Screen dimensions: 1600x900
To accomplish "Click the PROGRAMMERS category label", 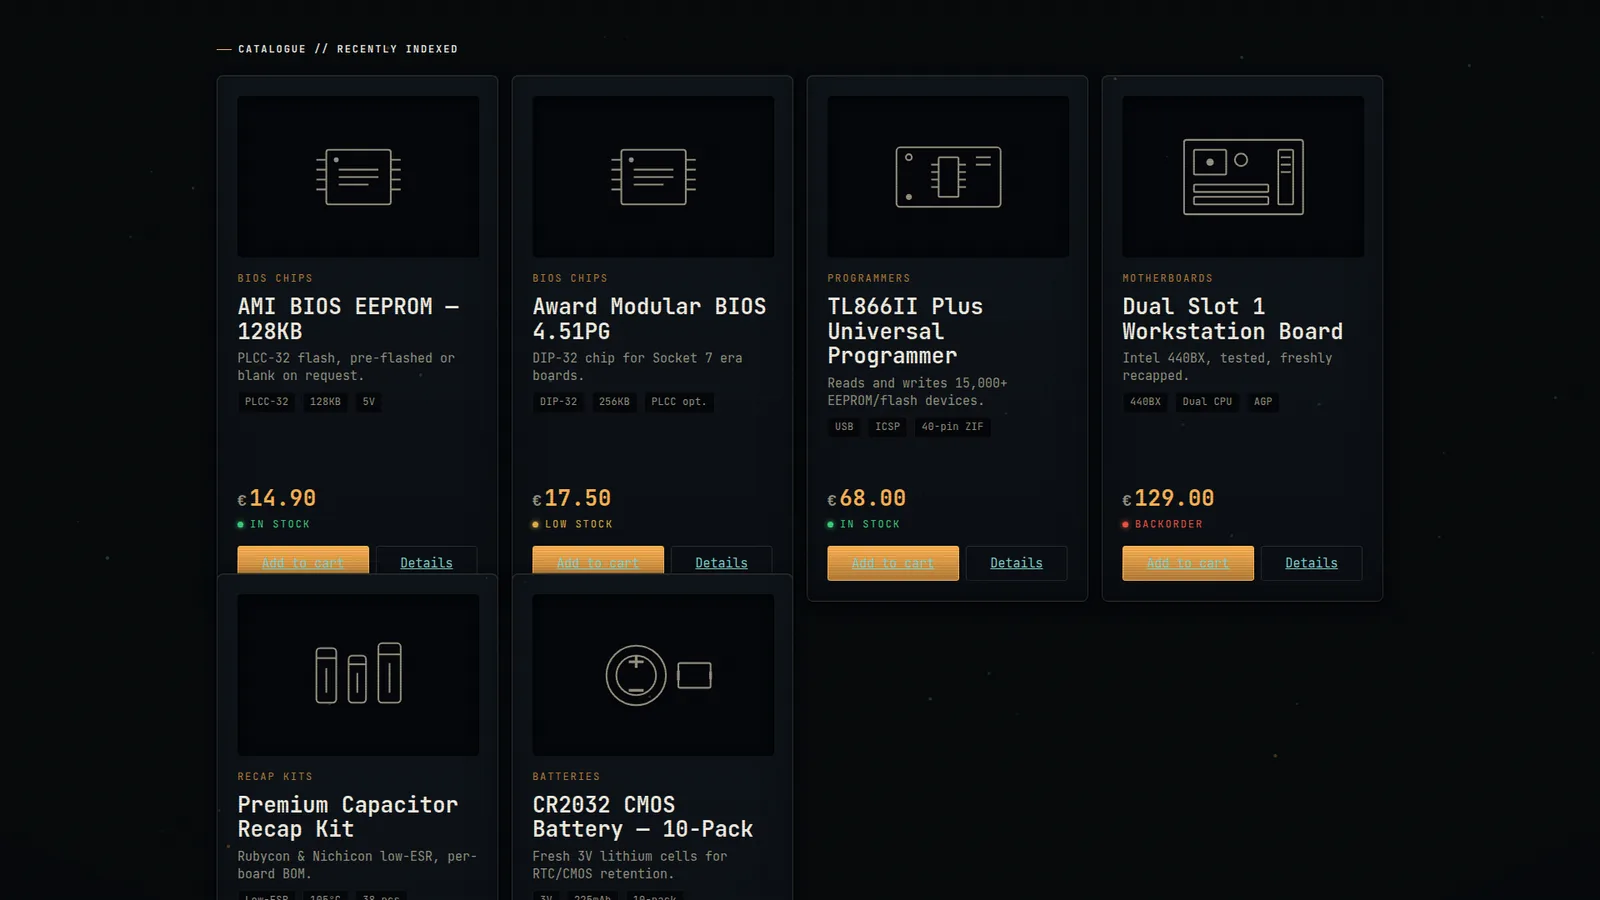I will (x=869, y=278).
